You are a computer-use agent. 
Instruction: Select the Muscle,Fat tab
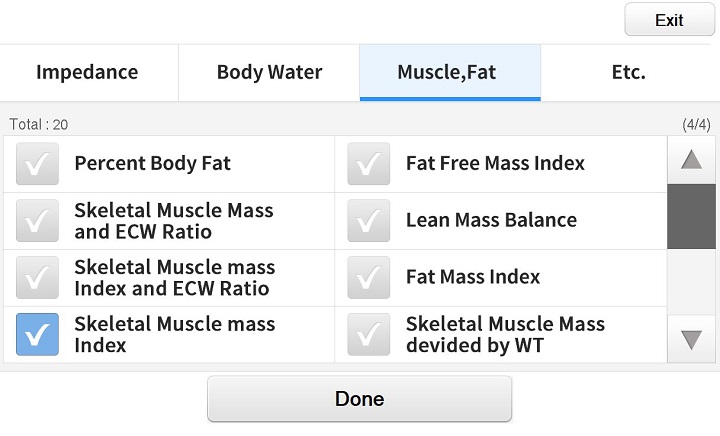coord(447,72)
